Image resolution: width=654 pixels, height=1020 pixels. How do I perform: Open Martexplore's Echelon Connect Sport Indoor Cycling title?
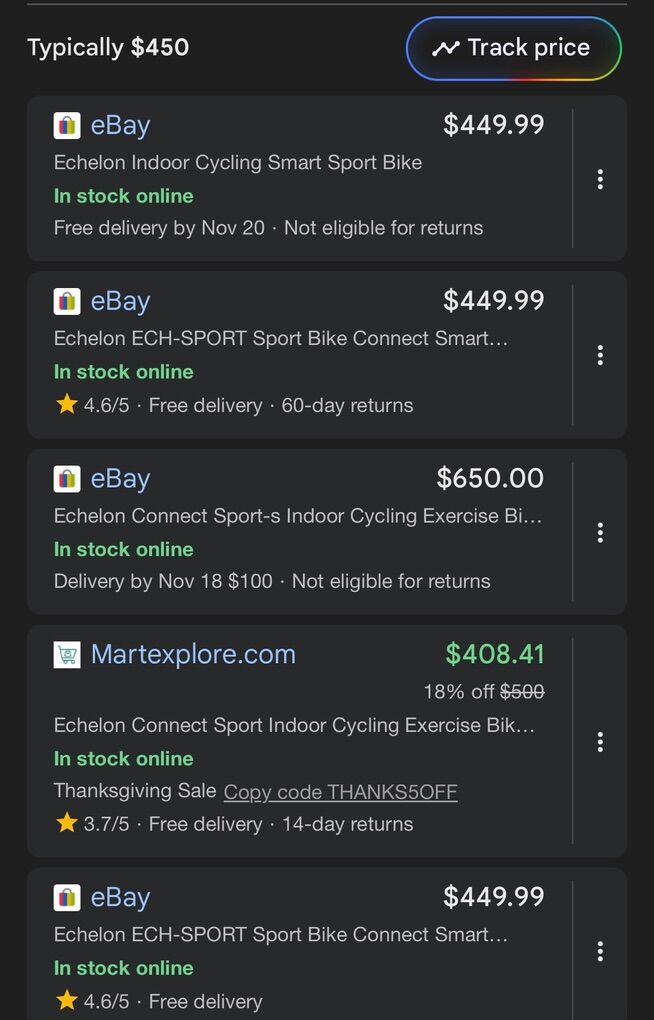pyautogui.click(x=294, y=725)
